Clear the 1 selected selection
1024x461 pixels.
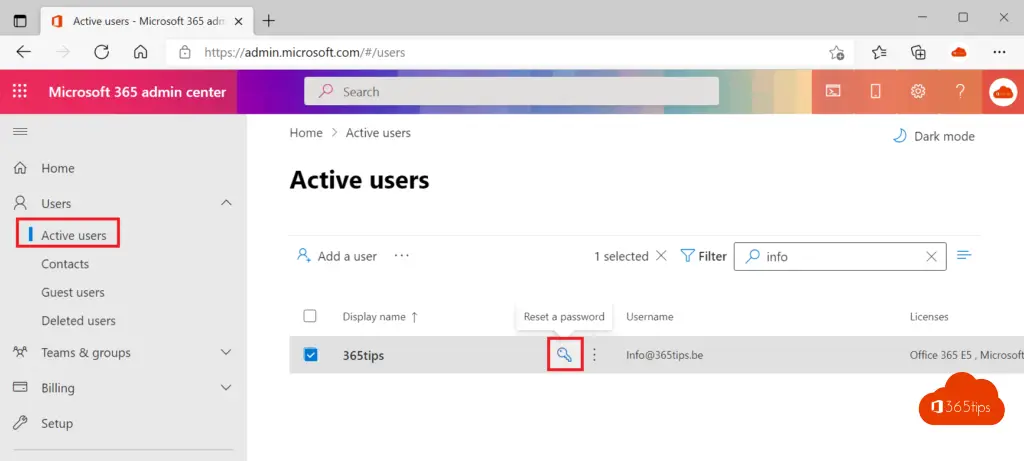[x=661, y=256]
